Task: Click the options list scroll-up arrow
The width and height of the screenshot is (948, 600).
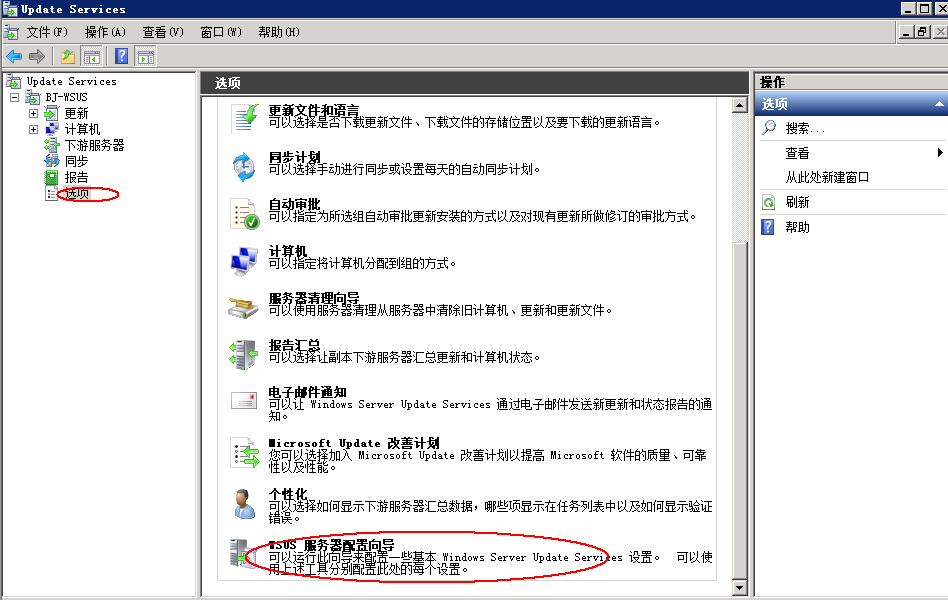Action: tap(739, 105)
